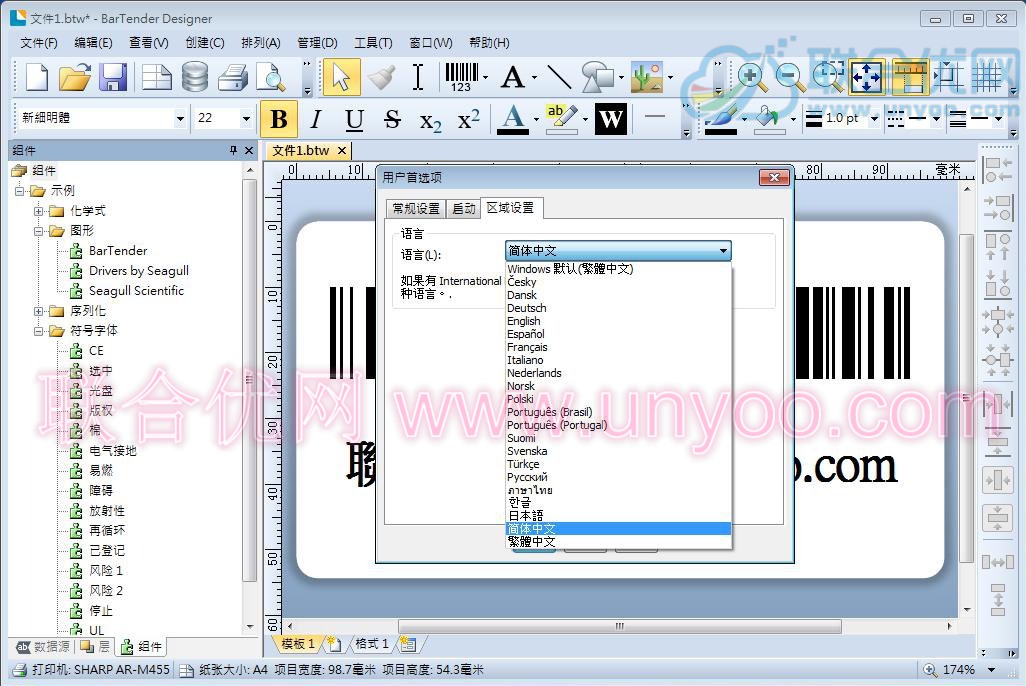1026x686 pixels.
Task: Save the document with floppy icon
Action: click(113, 77)
